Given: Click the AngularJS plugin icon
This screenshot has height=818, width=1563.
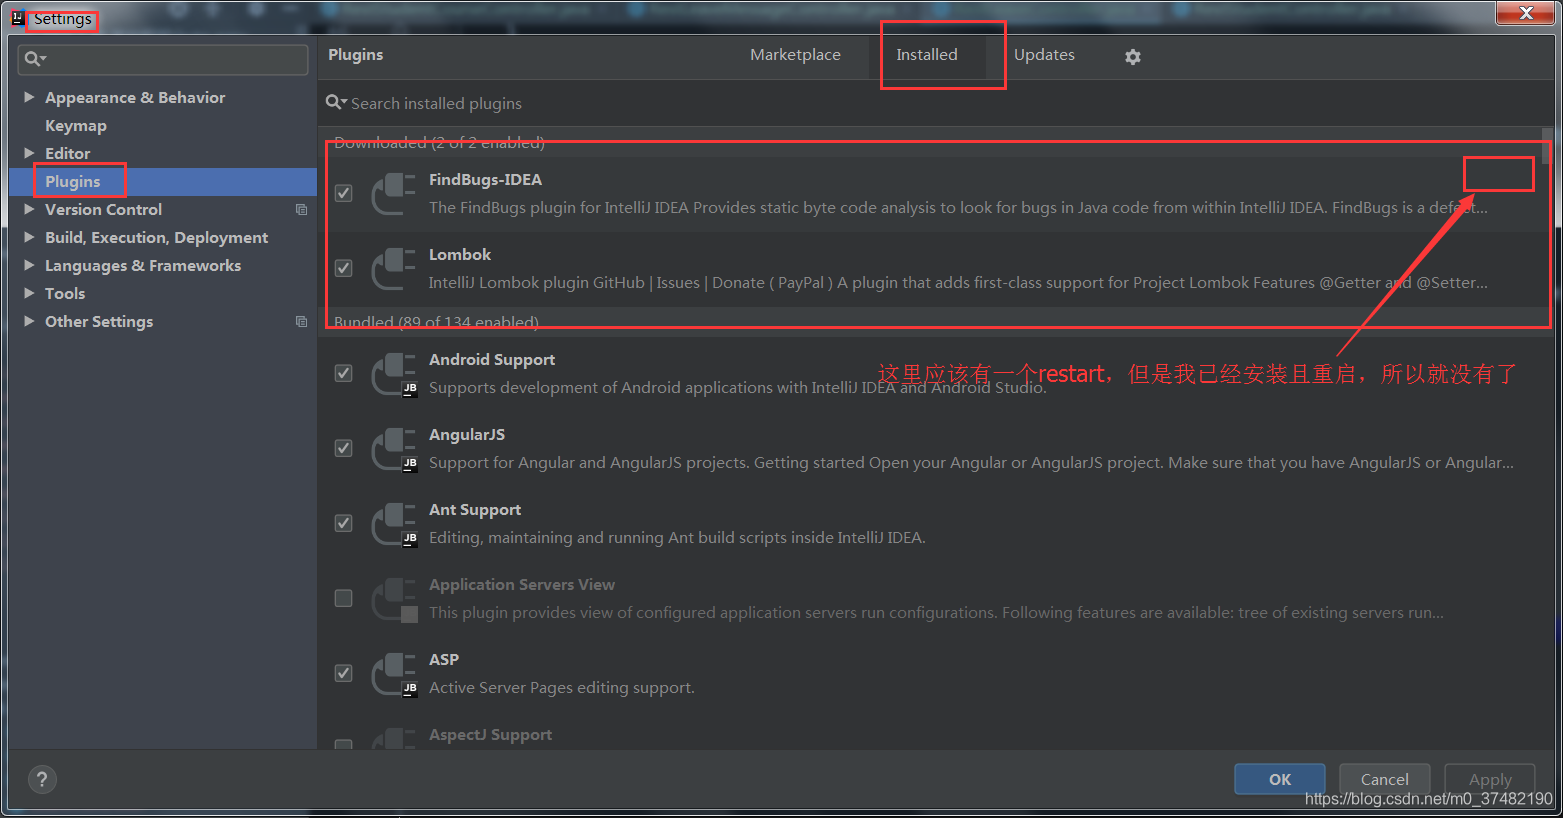Looking at the screenshot, I should point(394,449).
